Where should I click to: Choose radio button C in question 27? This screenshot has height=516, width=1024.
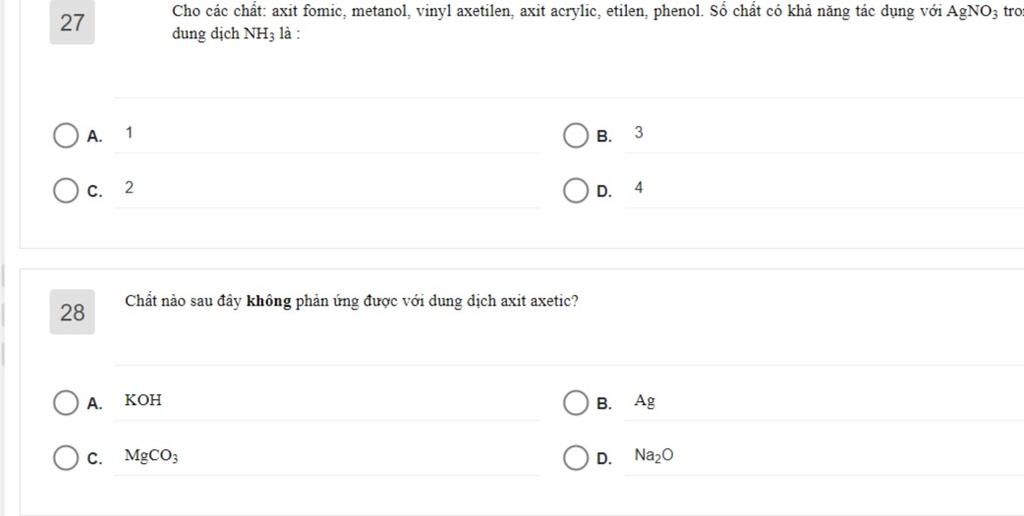coord(65,191)
